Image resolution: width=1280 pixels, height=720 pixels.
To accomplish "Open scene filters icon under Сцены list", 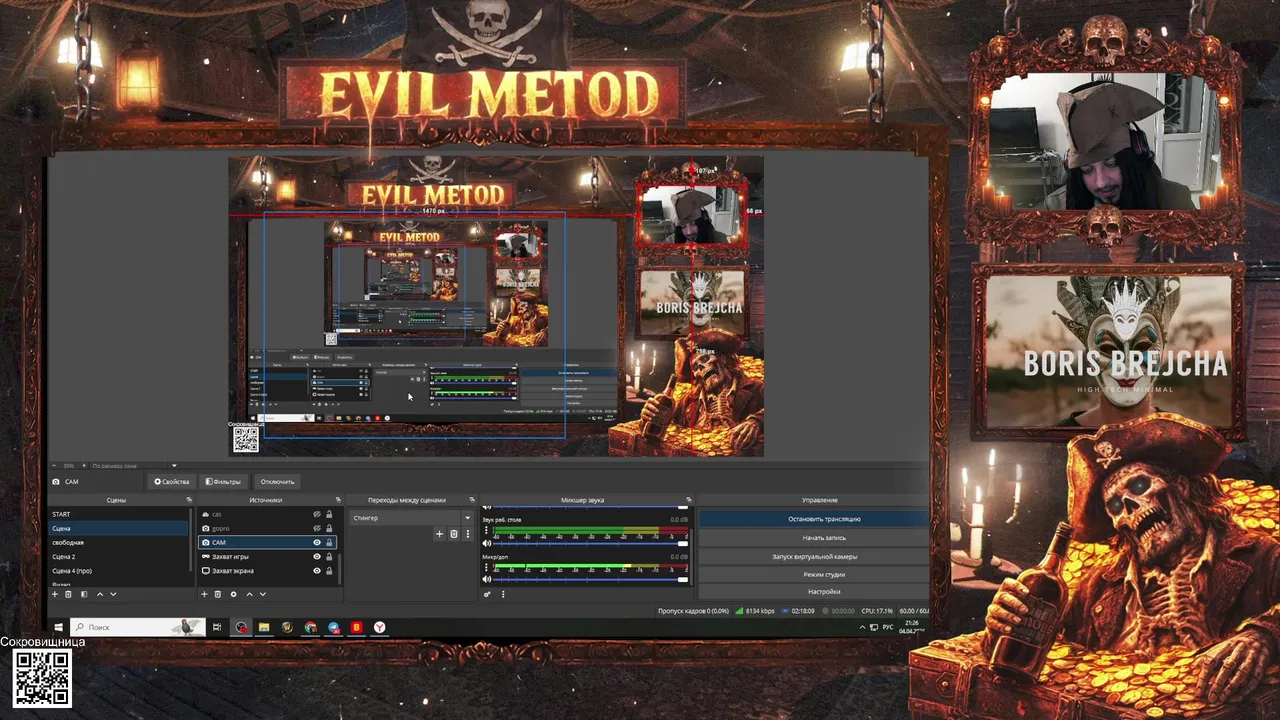I will click(84, 594).
